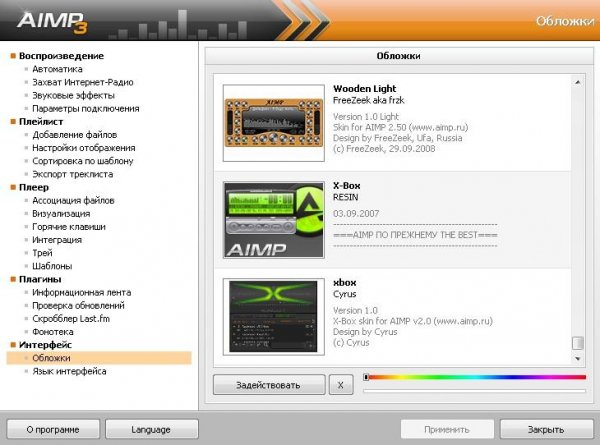
Task: Open Звуковые эффекты settings
Action: 73,95
